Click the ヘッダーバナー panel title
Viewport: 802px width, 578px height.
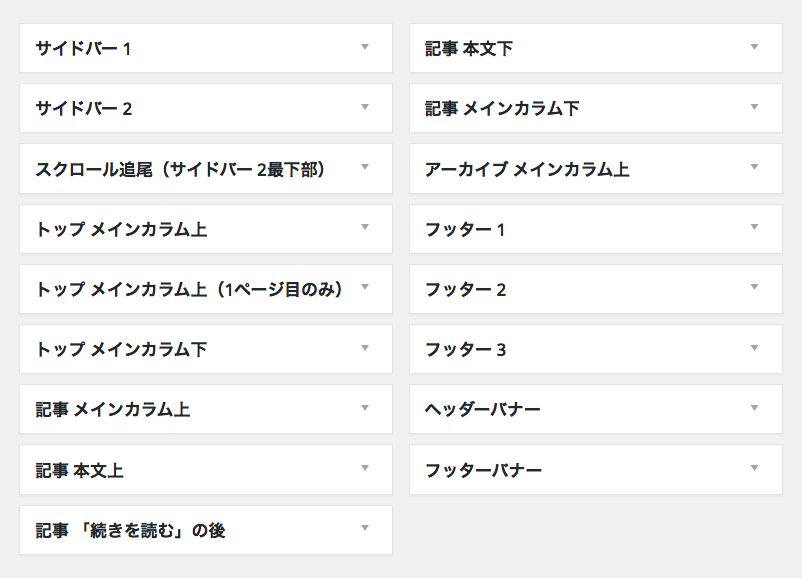483,410
